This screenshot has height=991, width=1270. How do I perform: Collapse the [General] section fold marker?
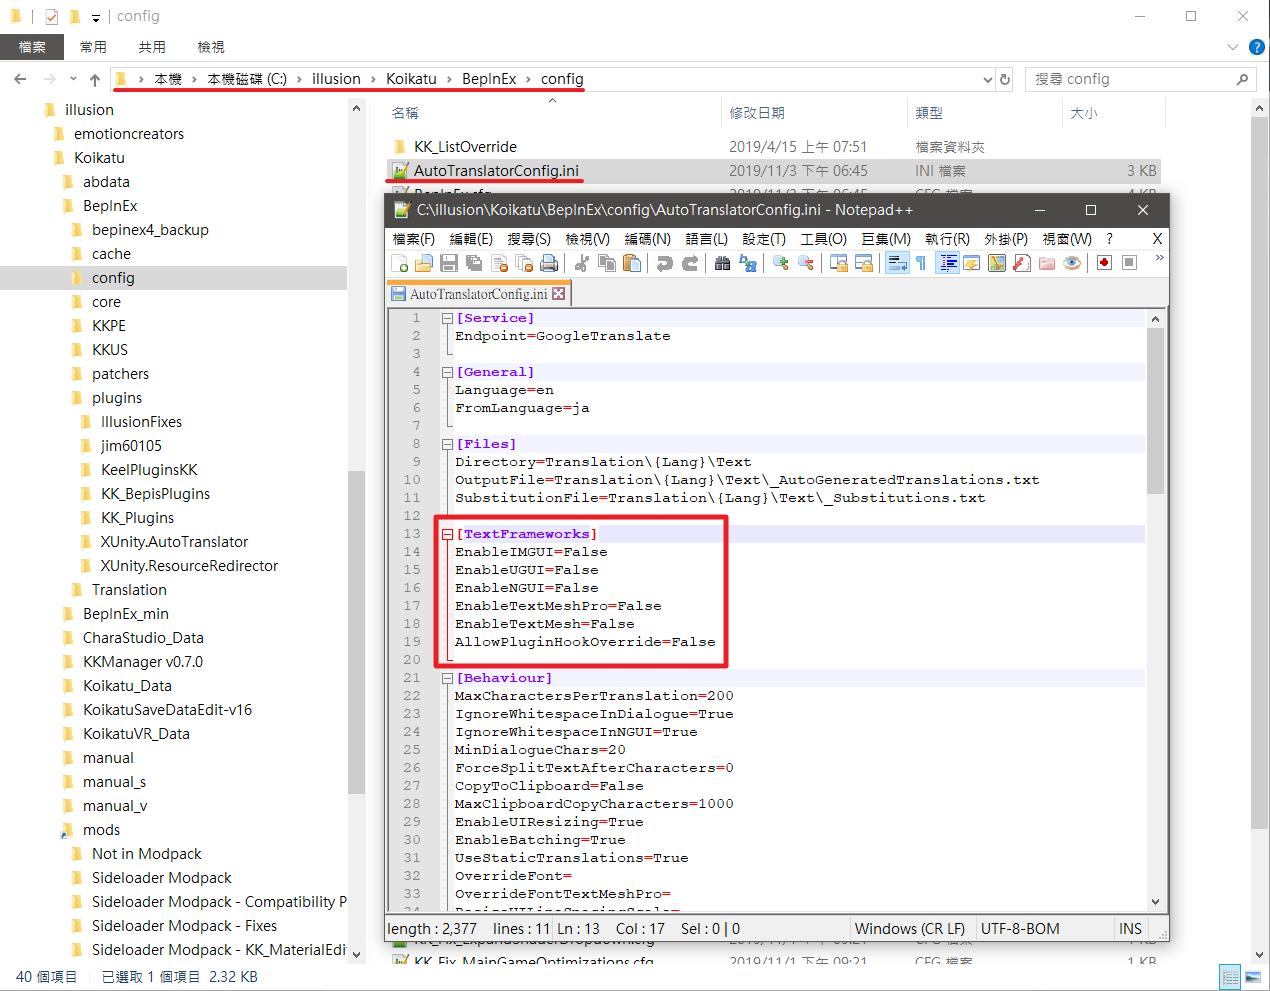(447, 372)
